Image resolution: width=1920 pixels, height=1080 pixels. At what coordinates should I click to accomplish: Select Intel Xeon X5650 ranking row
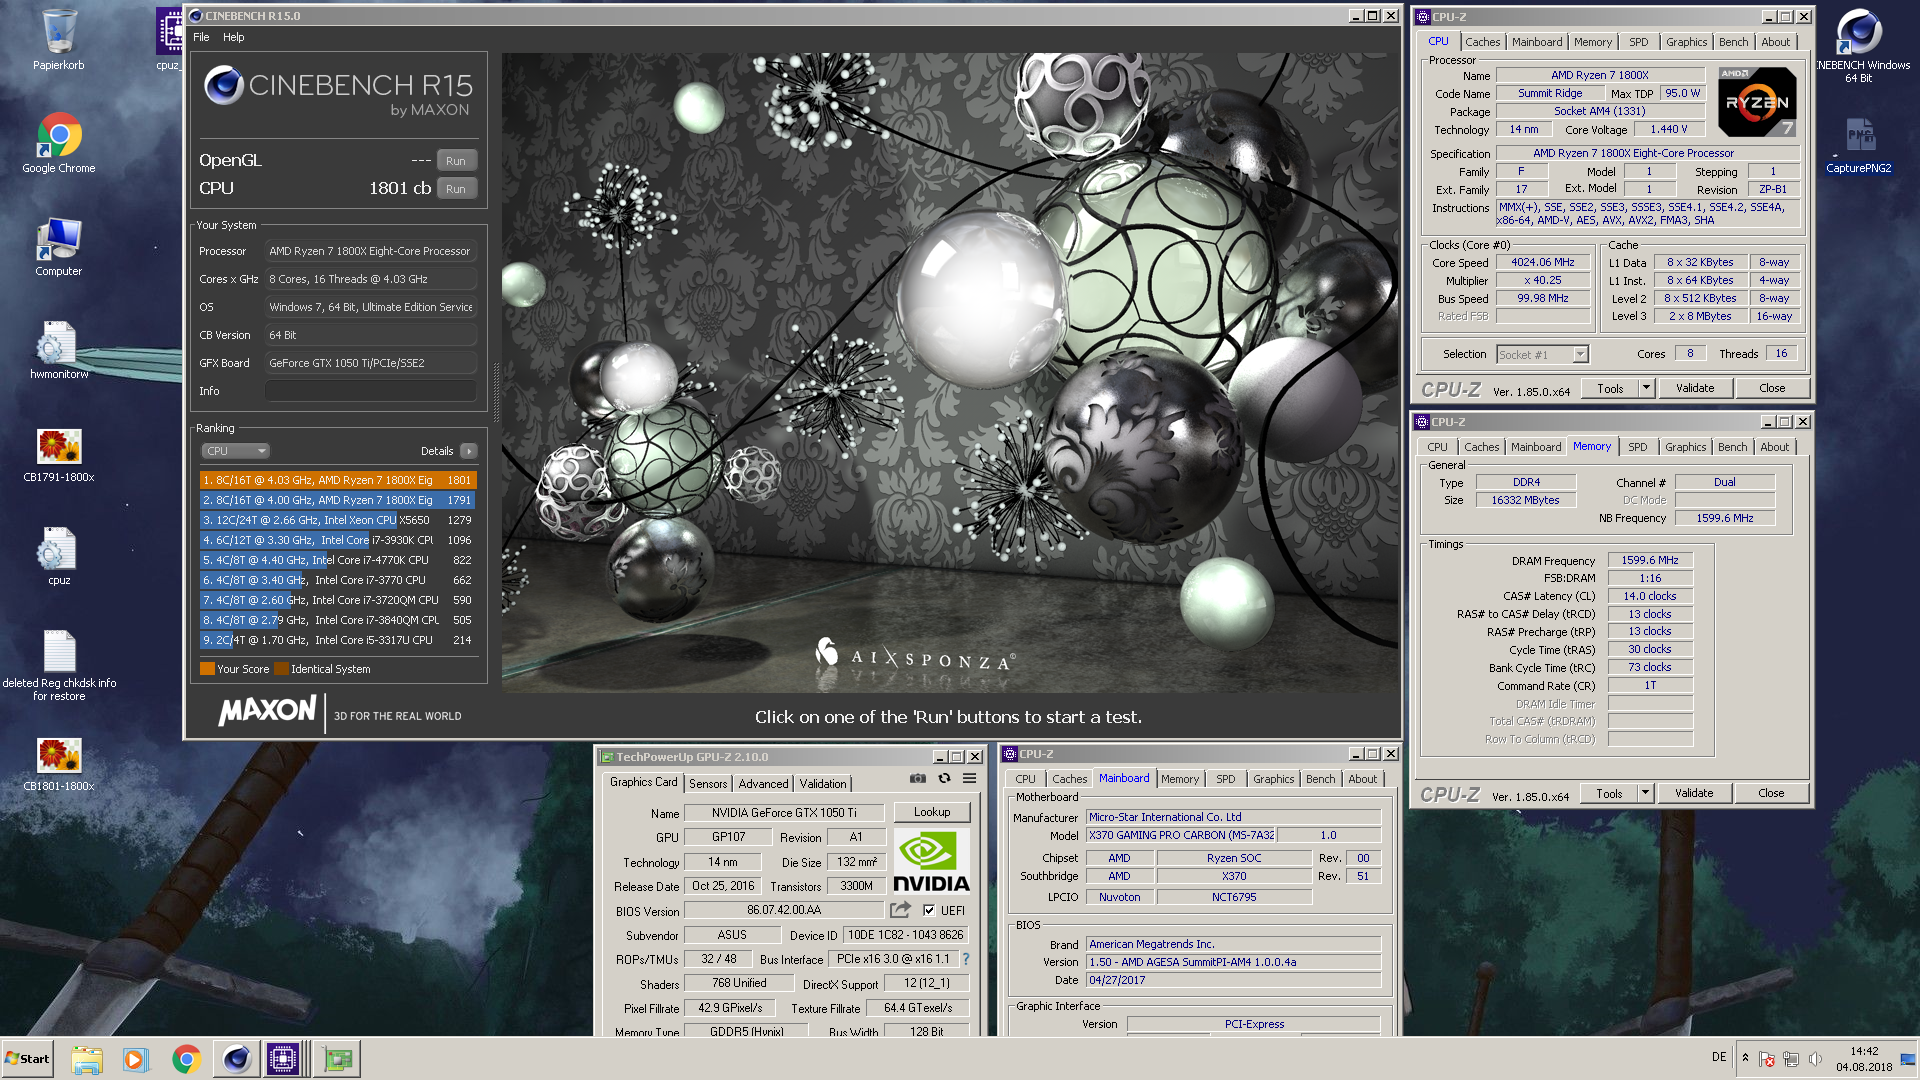[338, 520]
